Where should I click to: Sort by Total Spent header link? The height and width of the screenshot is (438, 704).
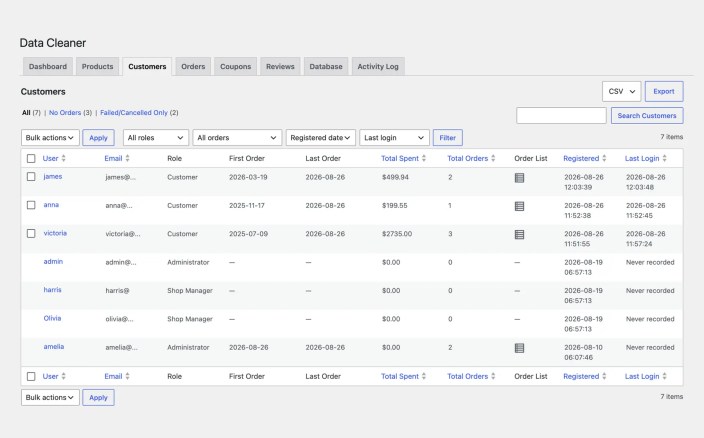pos(400,158)
